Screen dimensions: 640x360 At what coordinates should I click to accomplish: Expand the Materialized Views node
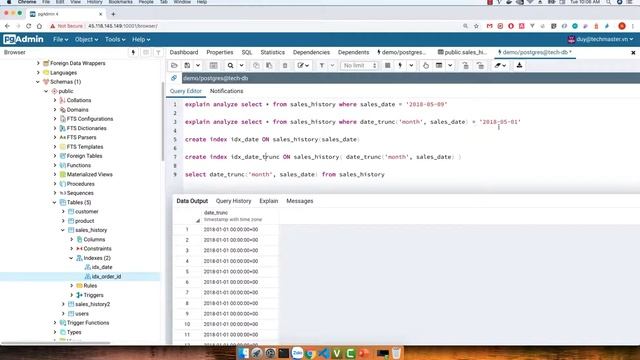coord(55,174)
